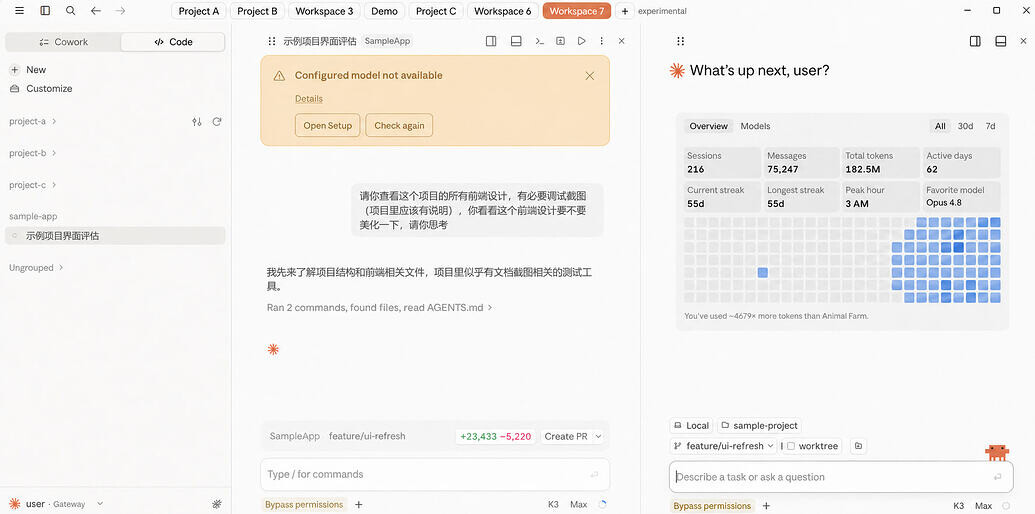Image resolution: width=1035 pixels, height=514 pixels.
Task: Open the Create PR dropdown arrow
Action: click(x=598, y=436)
